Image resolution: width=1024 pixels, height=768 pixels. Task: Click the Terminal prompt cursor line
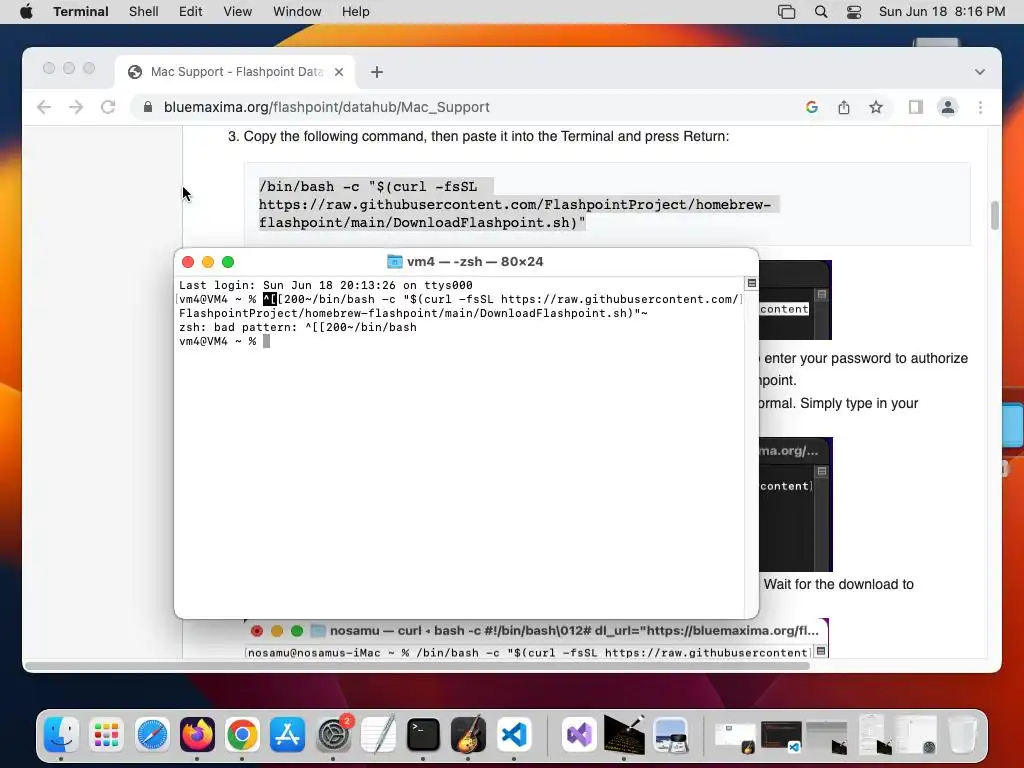(224, 341)
